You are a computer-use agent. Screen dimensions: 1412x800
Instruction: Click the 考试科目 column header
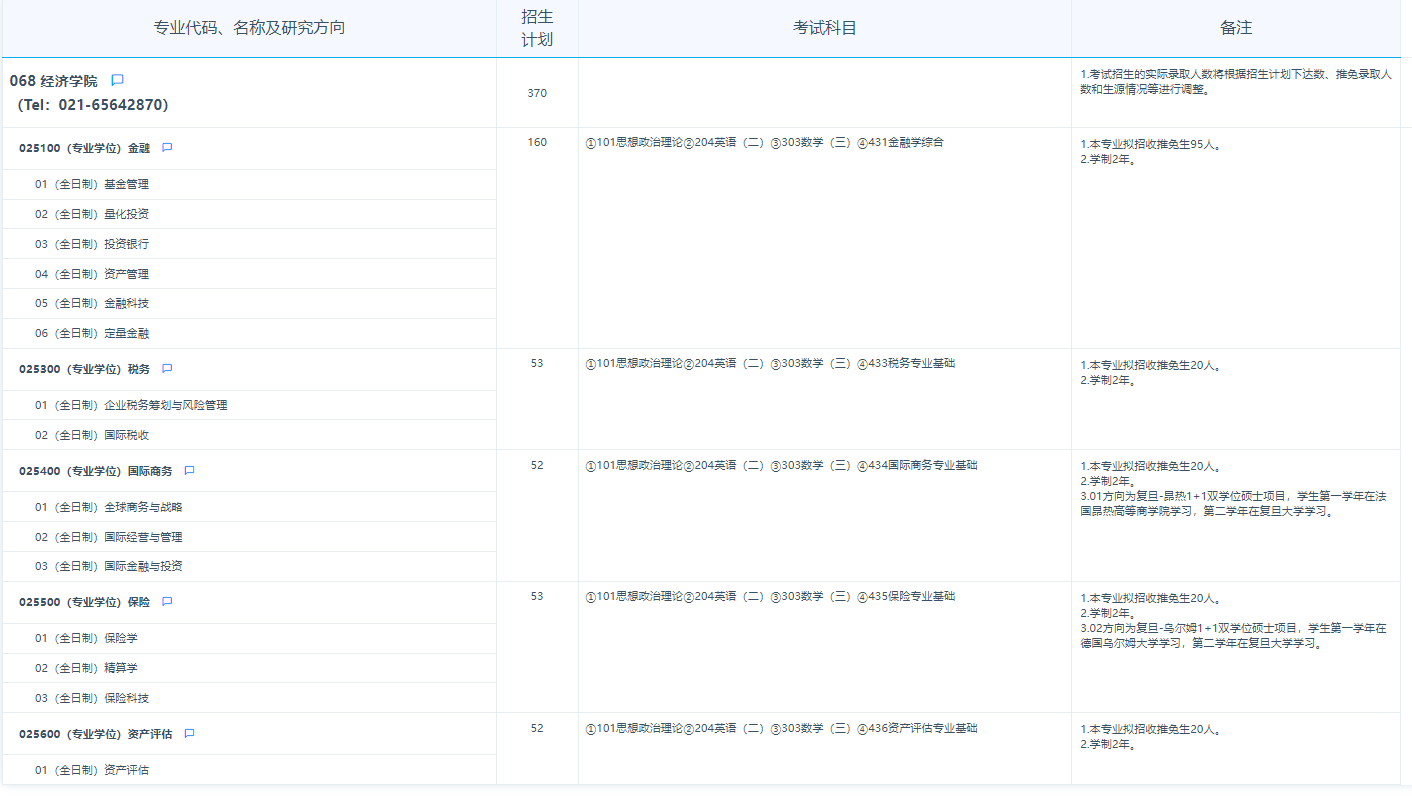click(x=824, y=28)
